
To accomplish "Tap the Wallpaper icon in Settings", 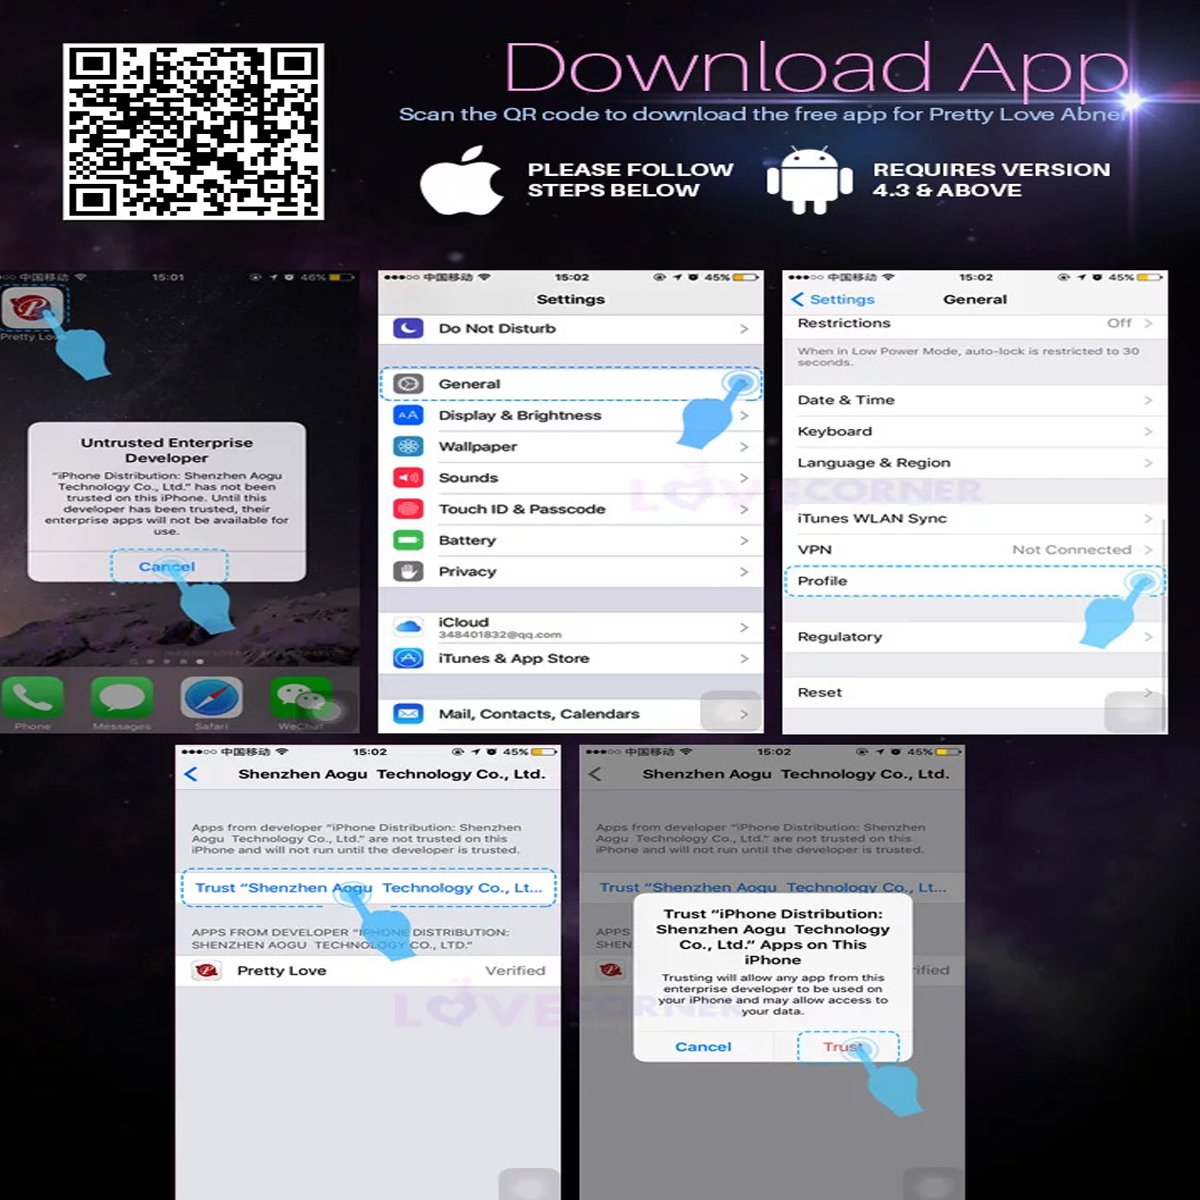I will [408, 446].
